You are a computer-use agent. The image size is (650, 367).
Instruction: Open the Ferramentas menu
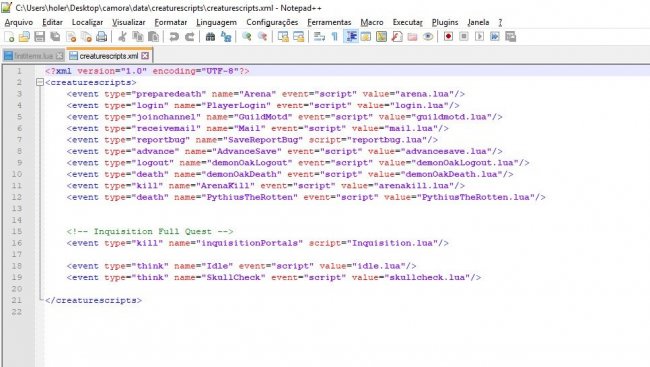point(329,22)
